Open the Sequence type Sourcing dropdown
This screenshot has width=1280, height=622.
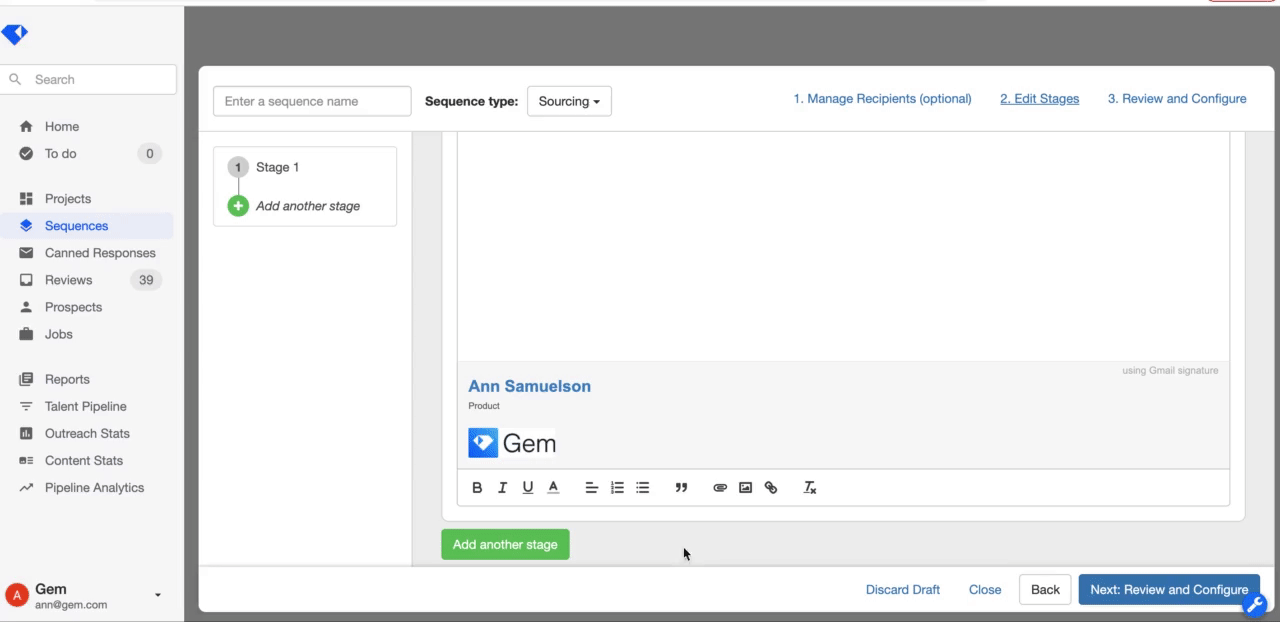pyautogui.click(x=569, y=101)
